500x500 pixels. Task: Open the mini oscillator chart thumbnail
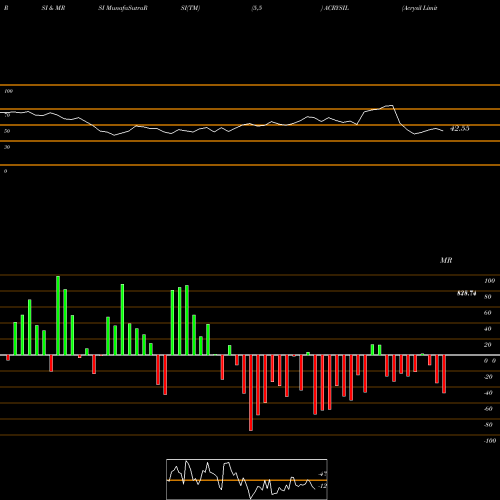click(247, 479)
